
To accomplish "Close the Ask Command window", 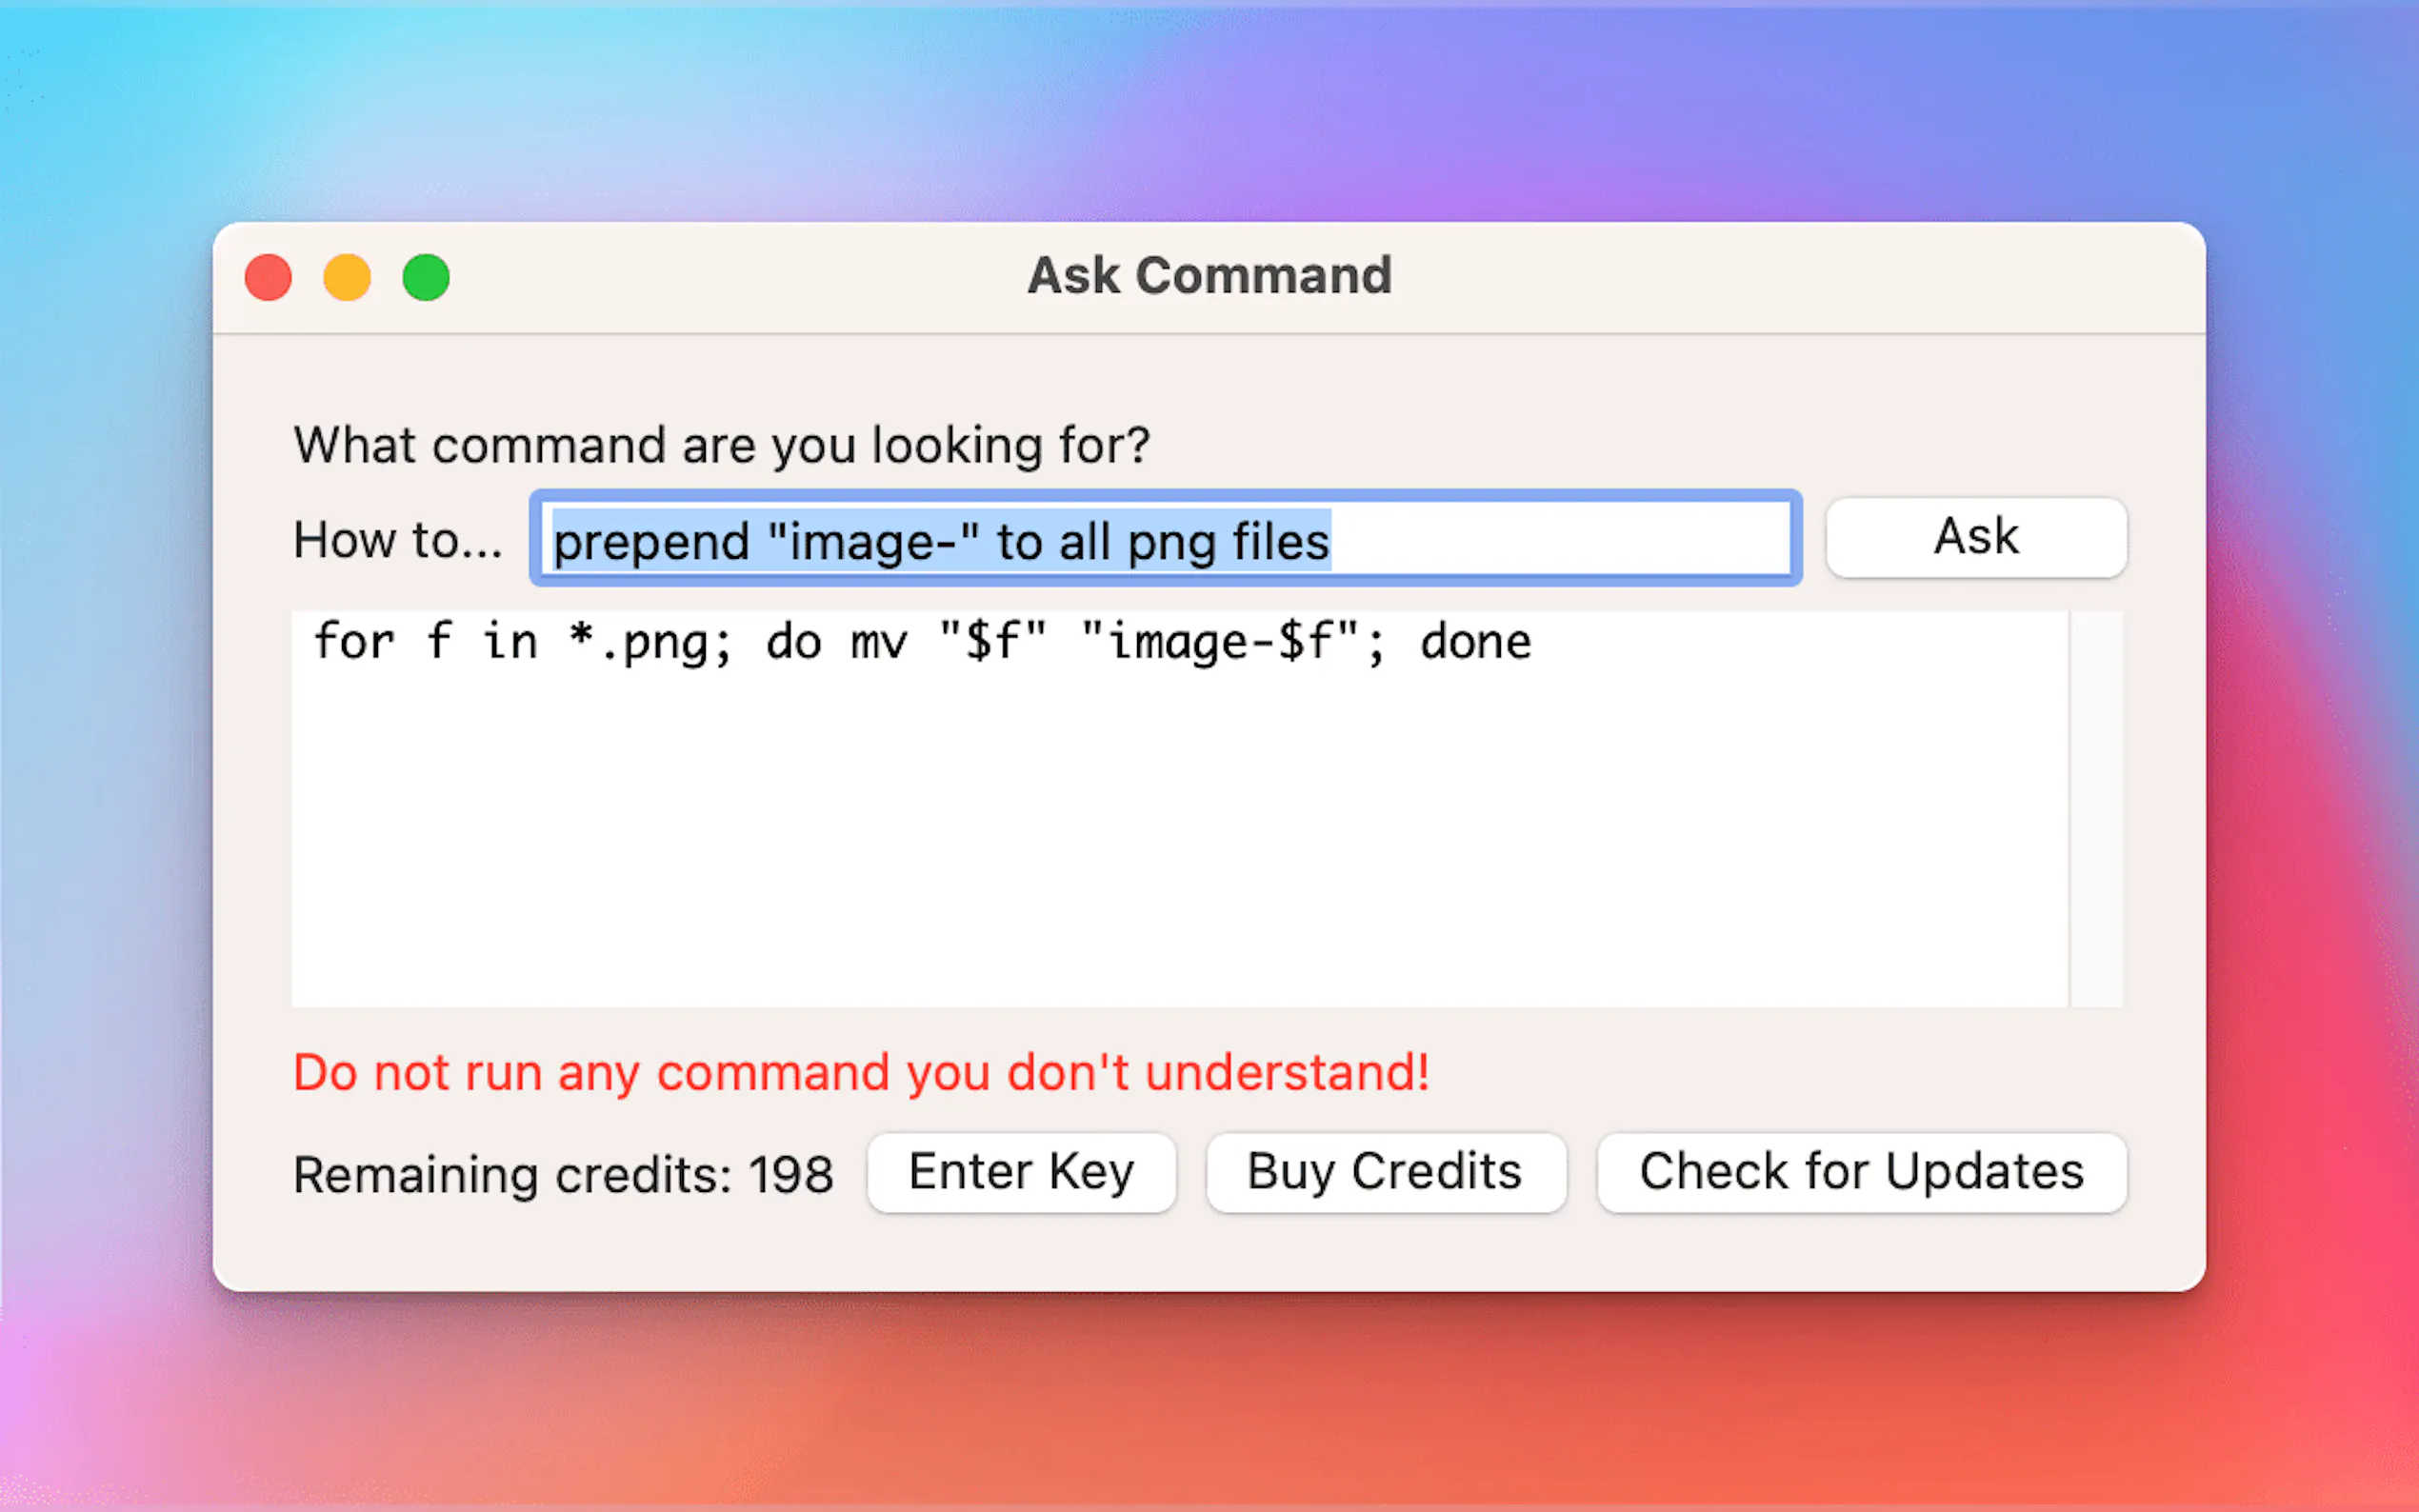I will coord(268,277).
